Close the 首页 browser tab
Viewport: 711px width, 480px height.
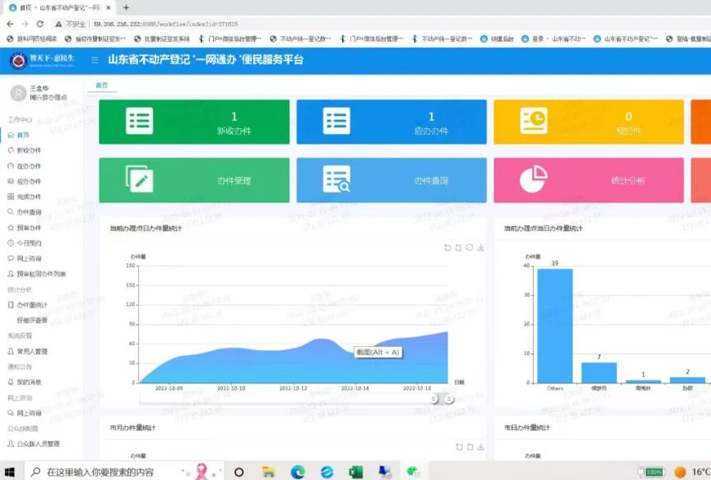click(108, 8)
